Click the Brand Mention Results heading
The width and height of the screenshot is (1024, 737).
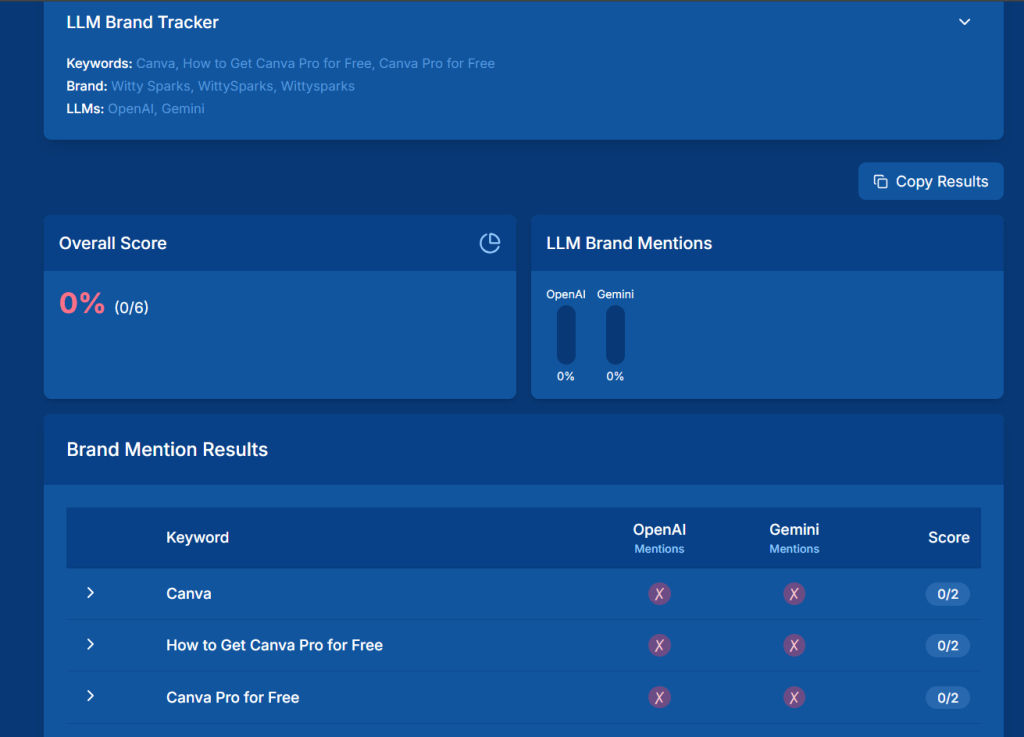point(167,449)
